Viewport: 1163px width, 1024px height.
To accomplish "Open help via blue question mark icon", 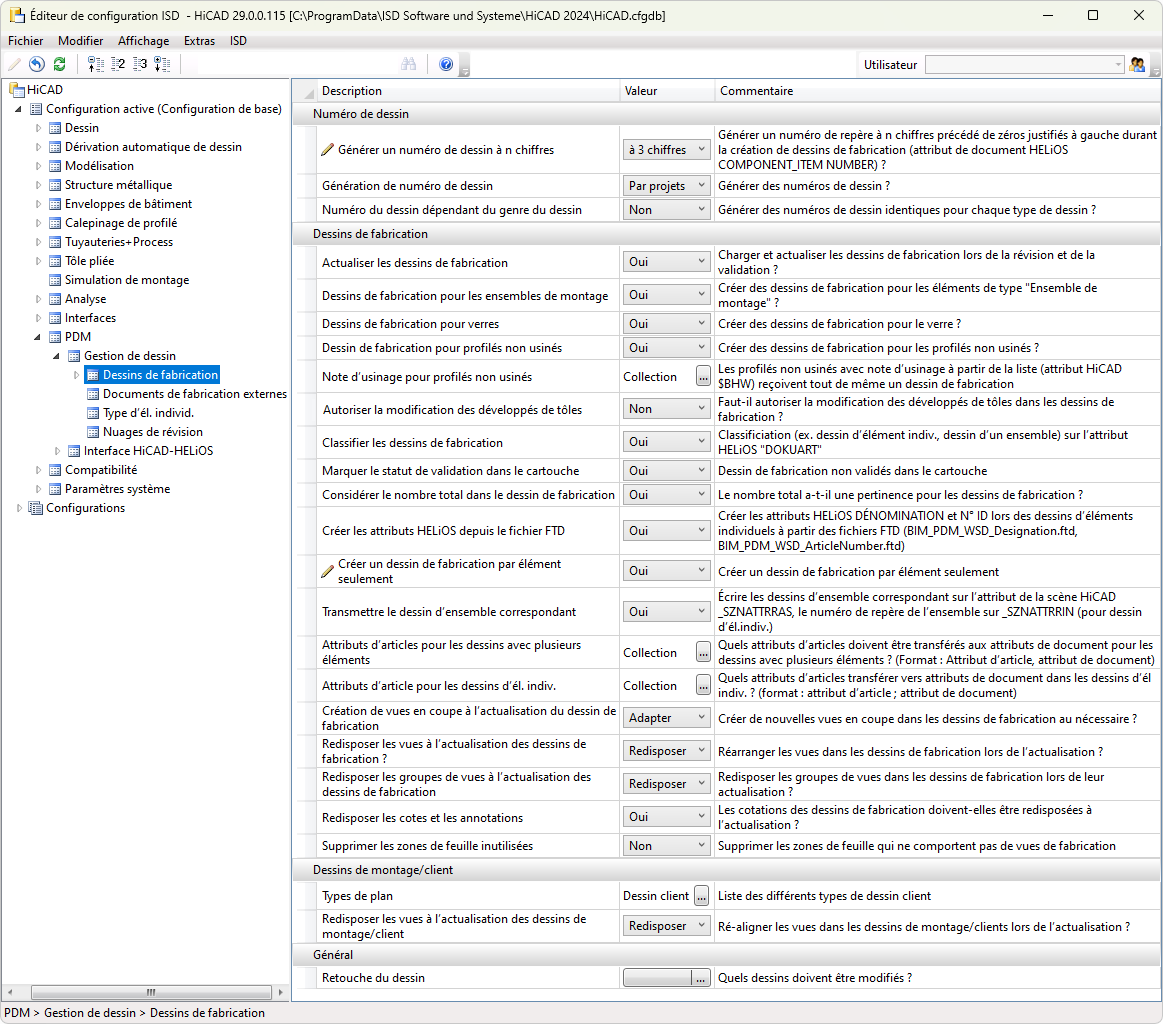I will [446, 64].
